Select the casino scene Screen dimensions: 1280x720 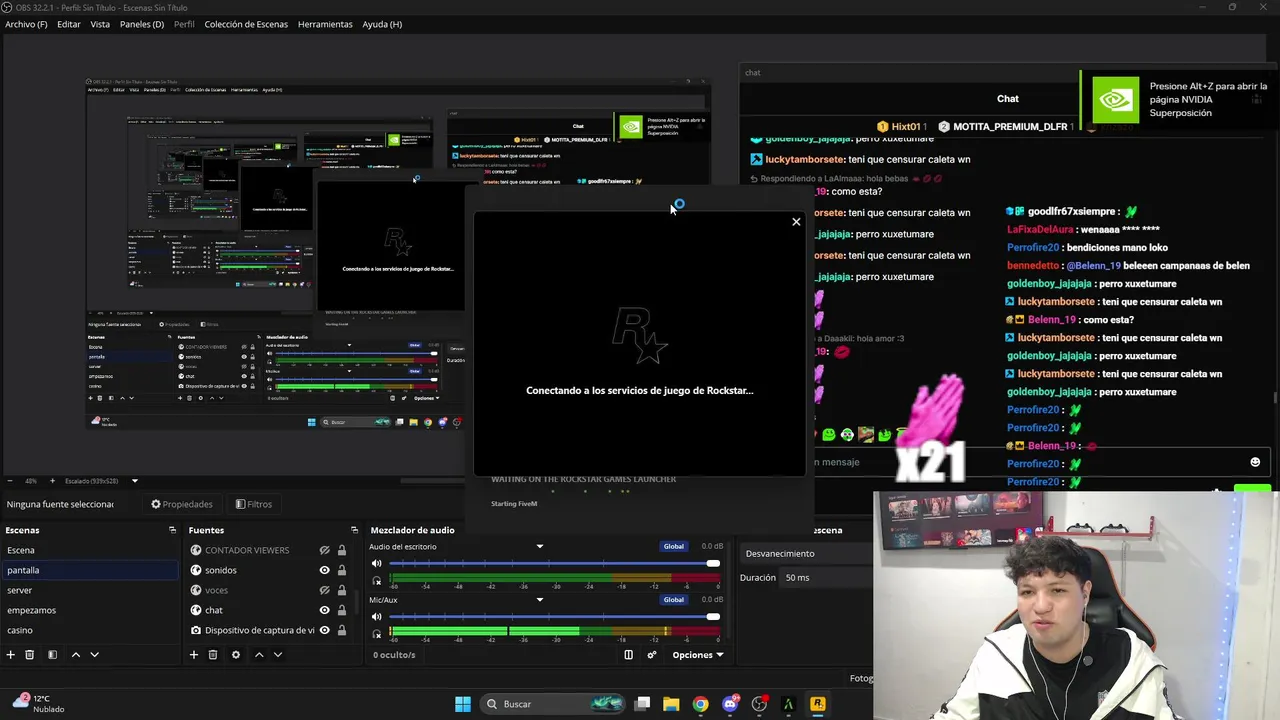tap(90, 630)
